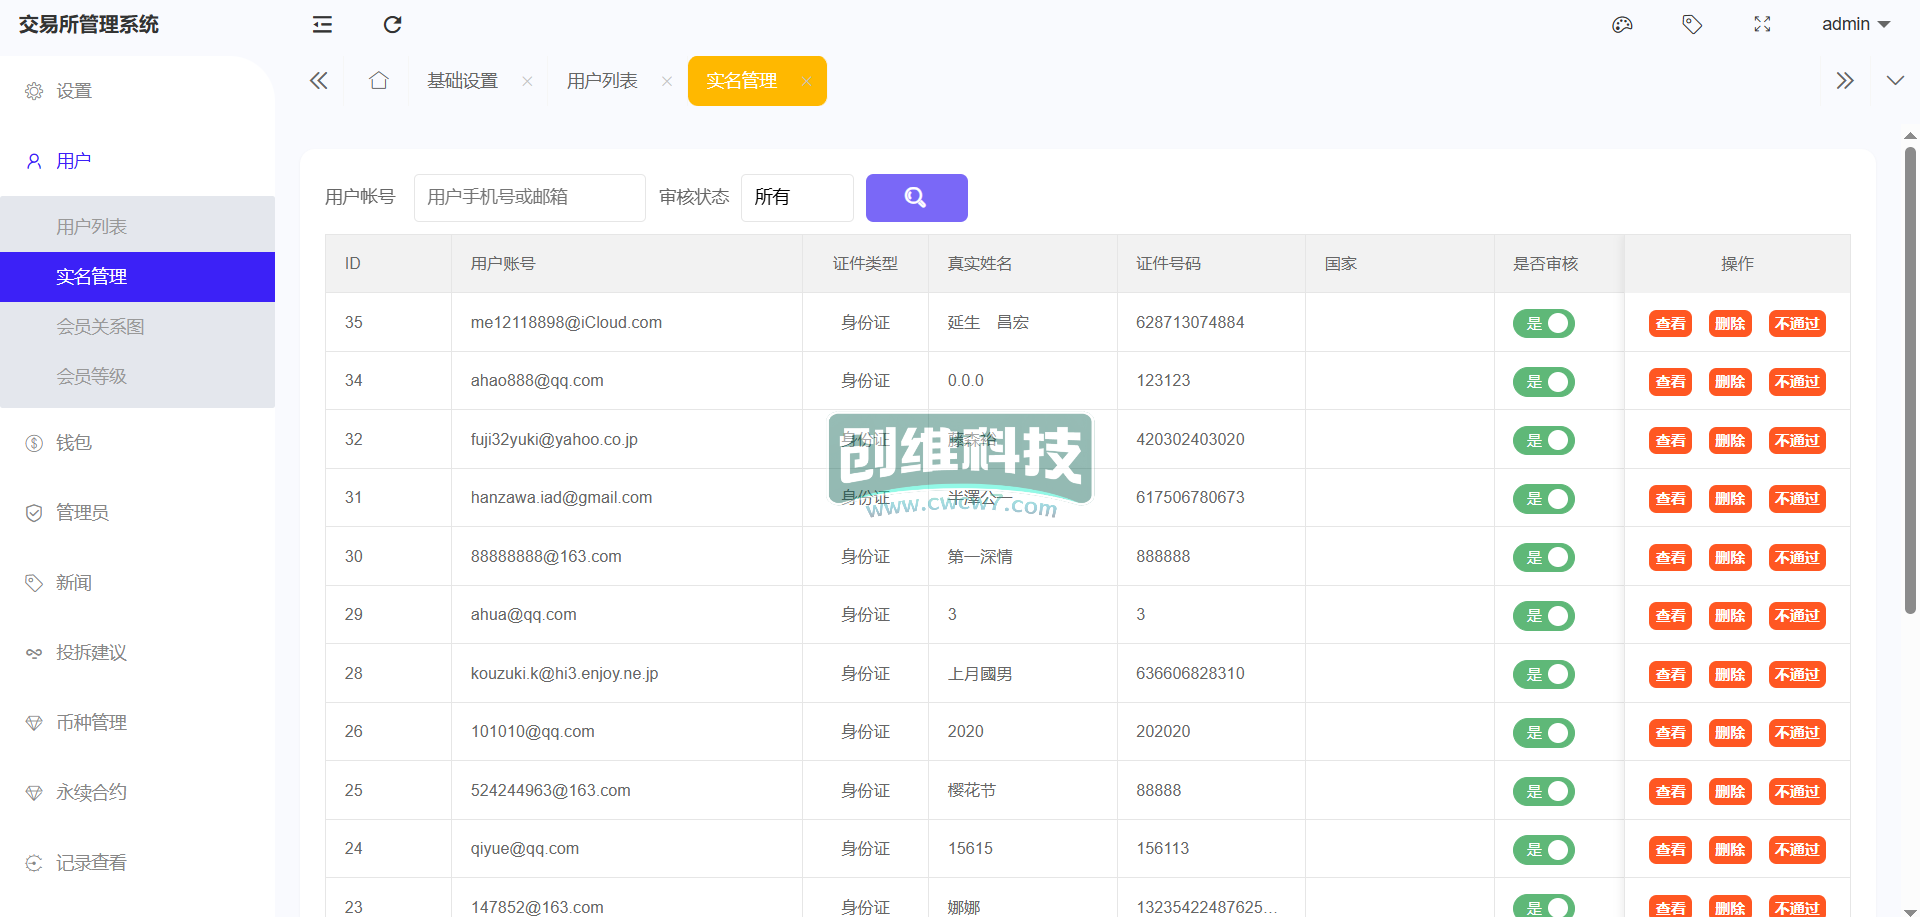Disable review switch for kouzuki.k@hi3.enjoy.ne.jp
This screenshot has width=1920, height=917.
pyautogui.click(x=1543, y=675)
